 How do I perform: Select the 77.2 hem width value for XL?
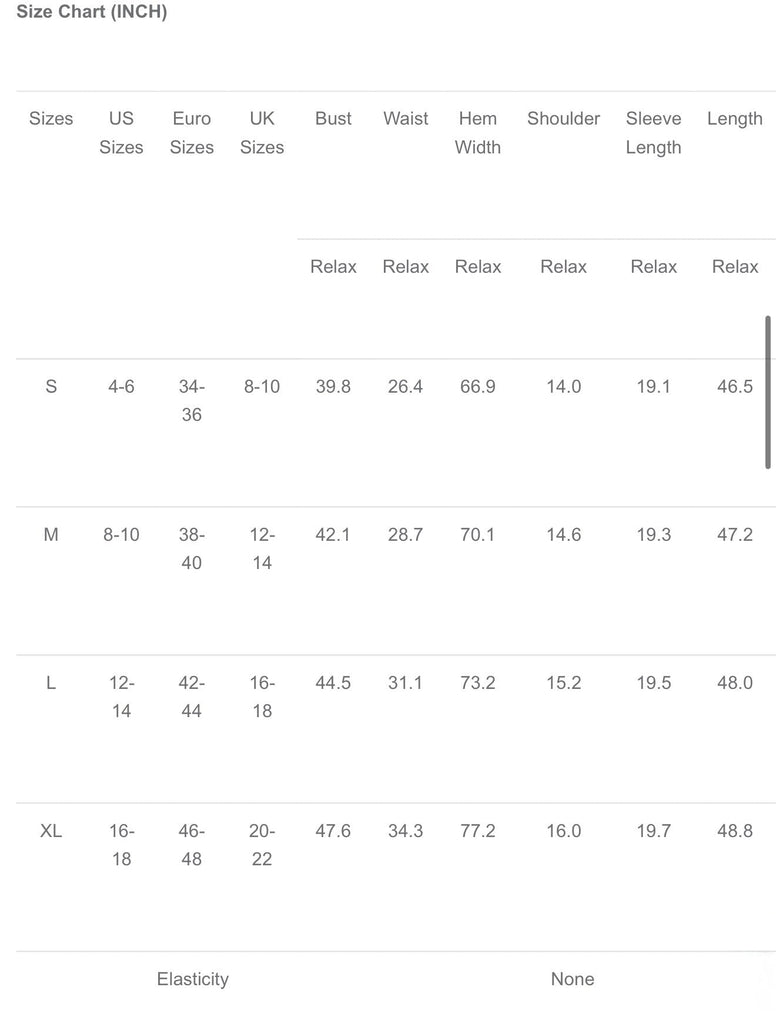[477, 831]
